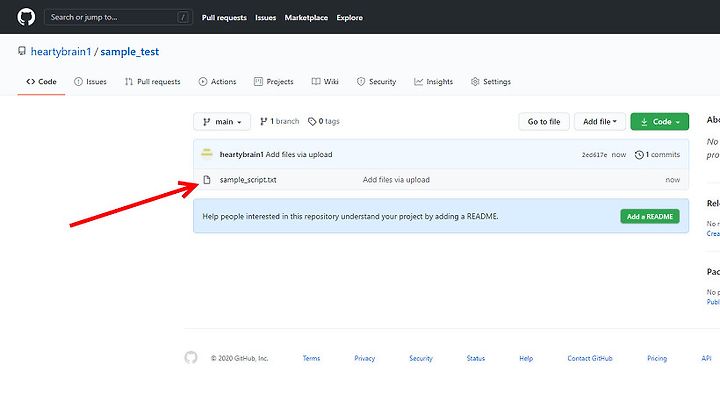720x393 pixels.
Task: Go to Marketplace
Action: [306, 17]
